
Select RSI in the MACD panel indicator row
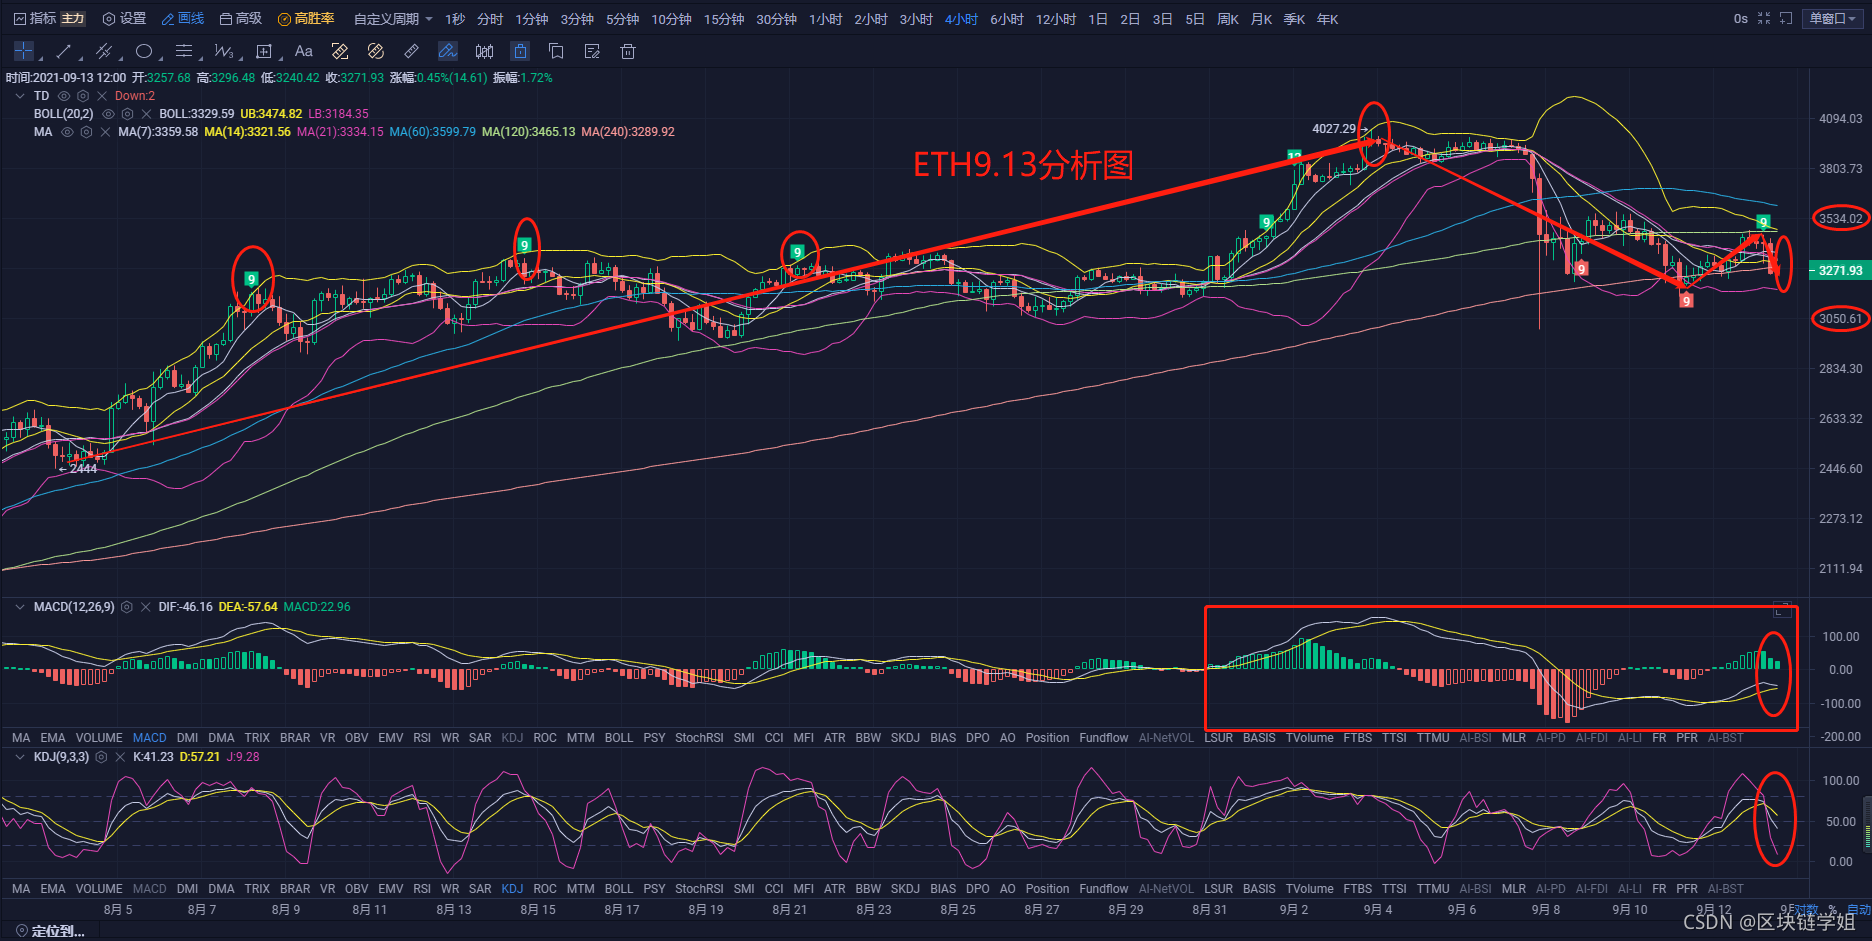[422, 738]
